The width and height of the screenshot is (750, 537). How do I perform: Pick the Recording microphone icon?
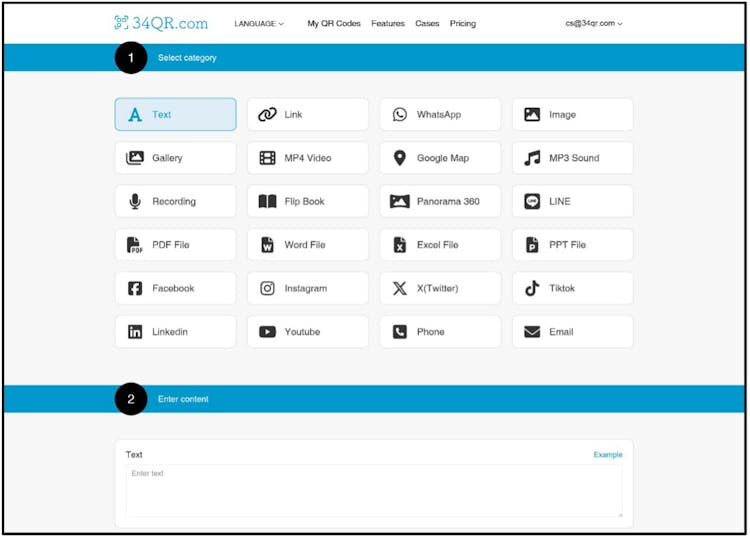[135, 201]
